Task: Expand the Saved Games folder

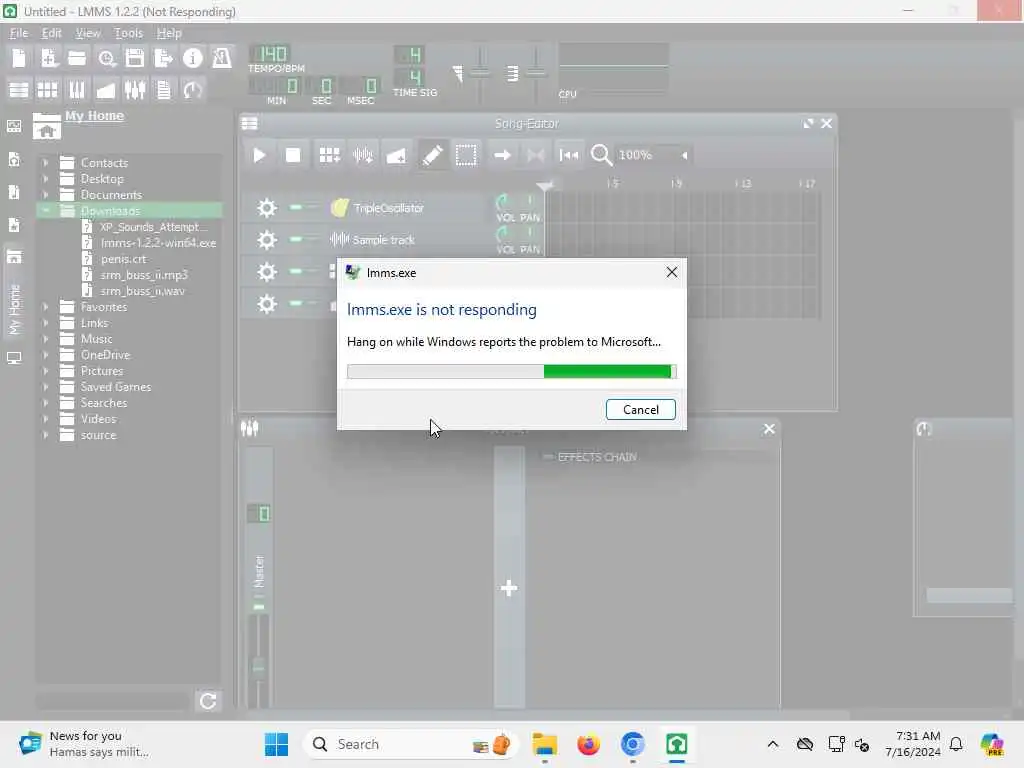Action: pyautogui.click(x=45, y=387)
